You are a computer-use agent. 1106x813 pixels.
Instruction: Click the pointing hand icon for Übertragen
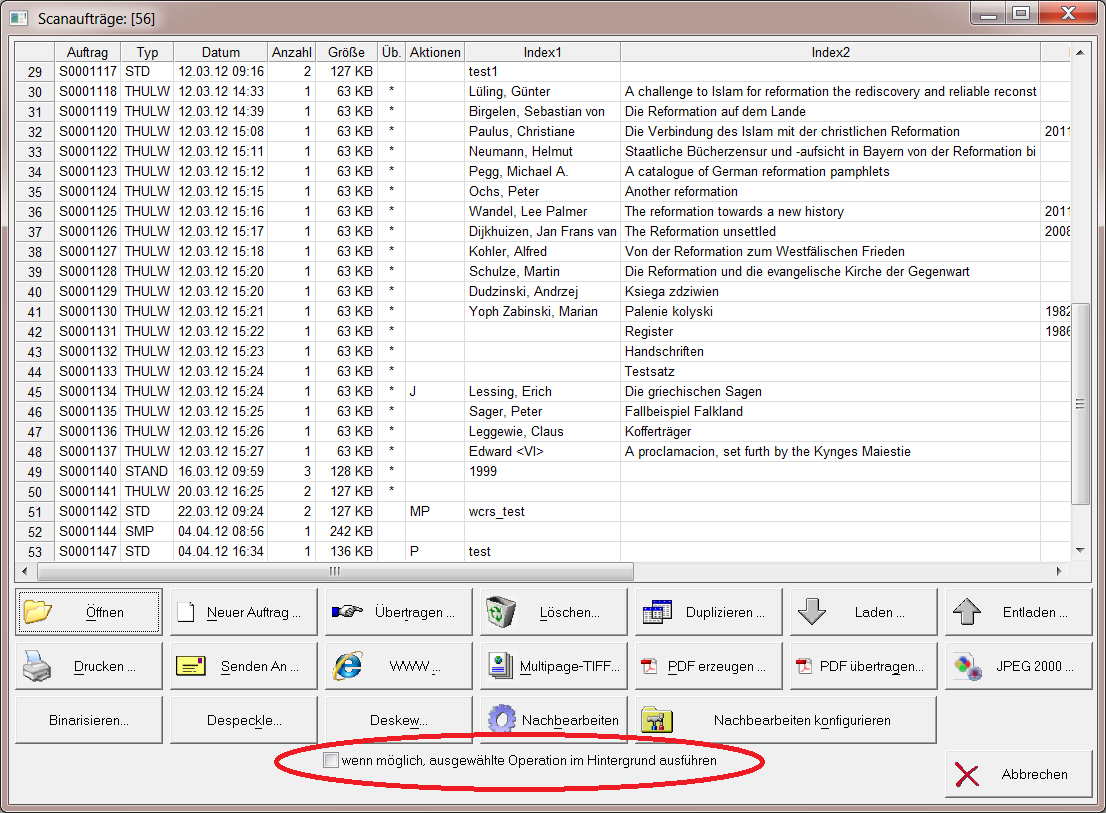click(347, 611)
